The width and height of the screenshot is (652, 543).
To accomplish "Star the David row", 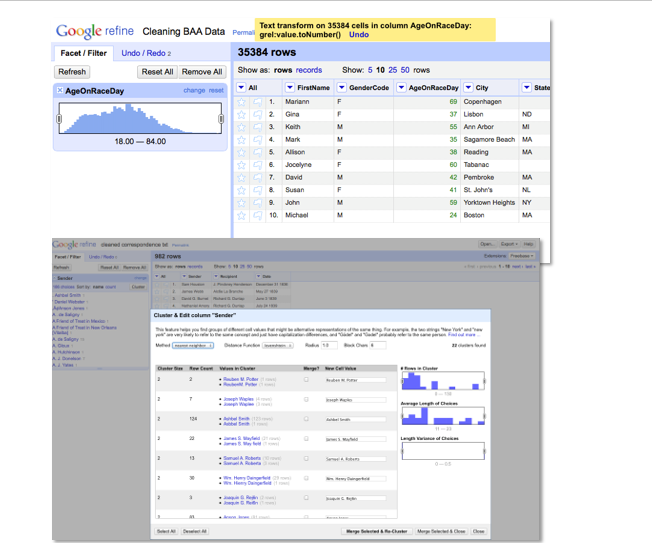I will 241,178.
